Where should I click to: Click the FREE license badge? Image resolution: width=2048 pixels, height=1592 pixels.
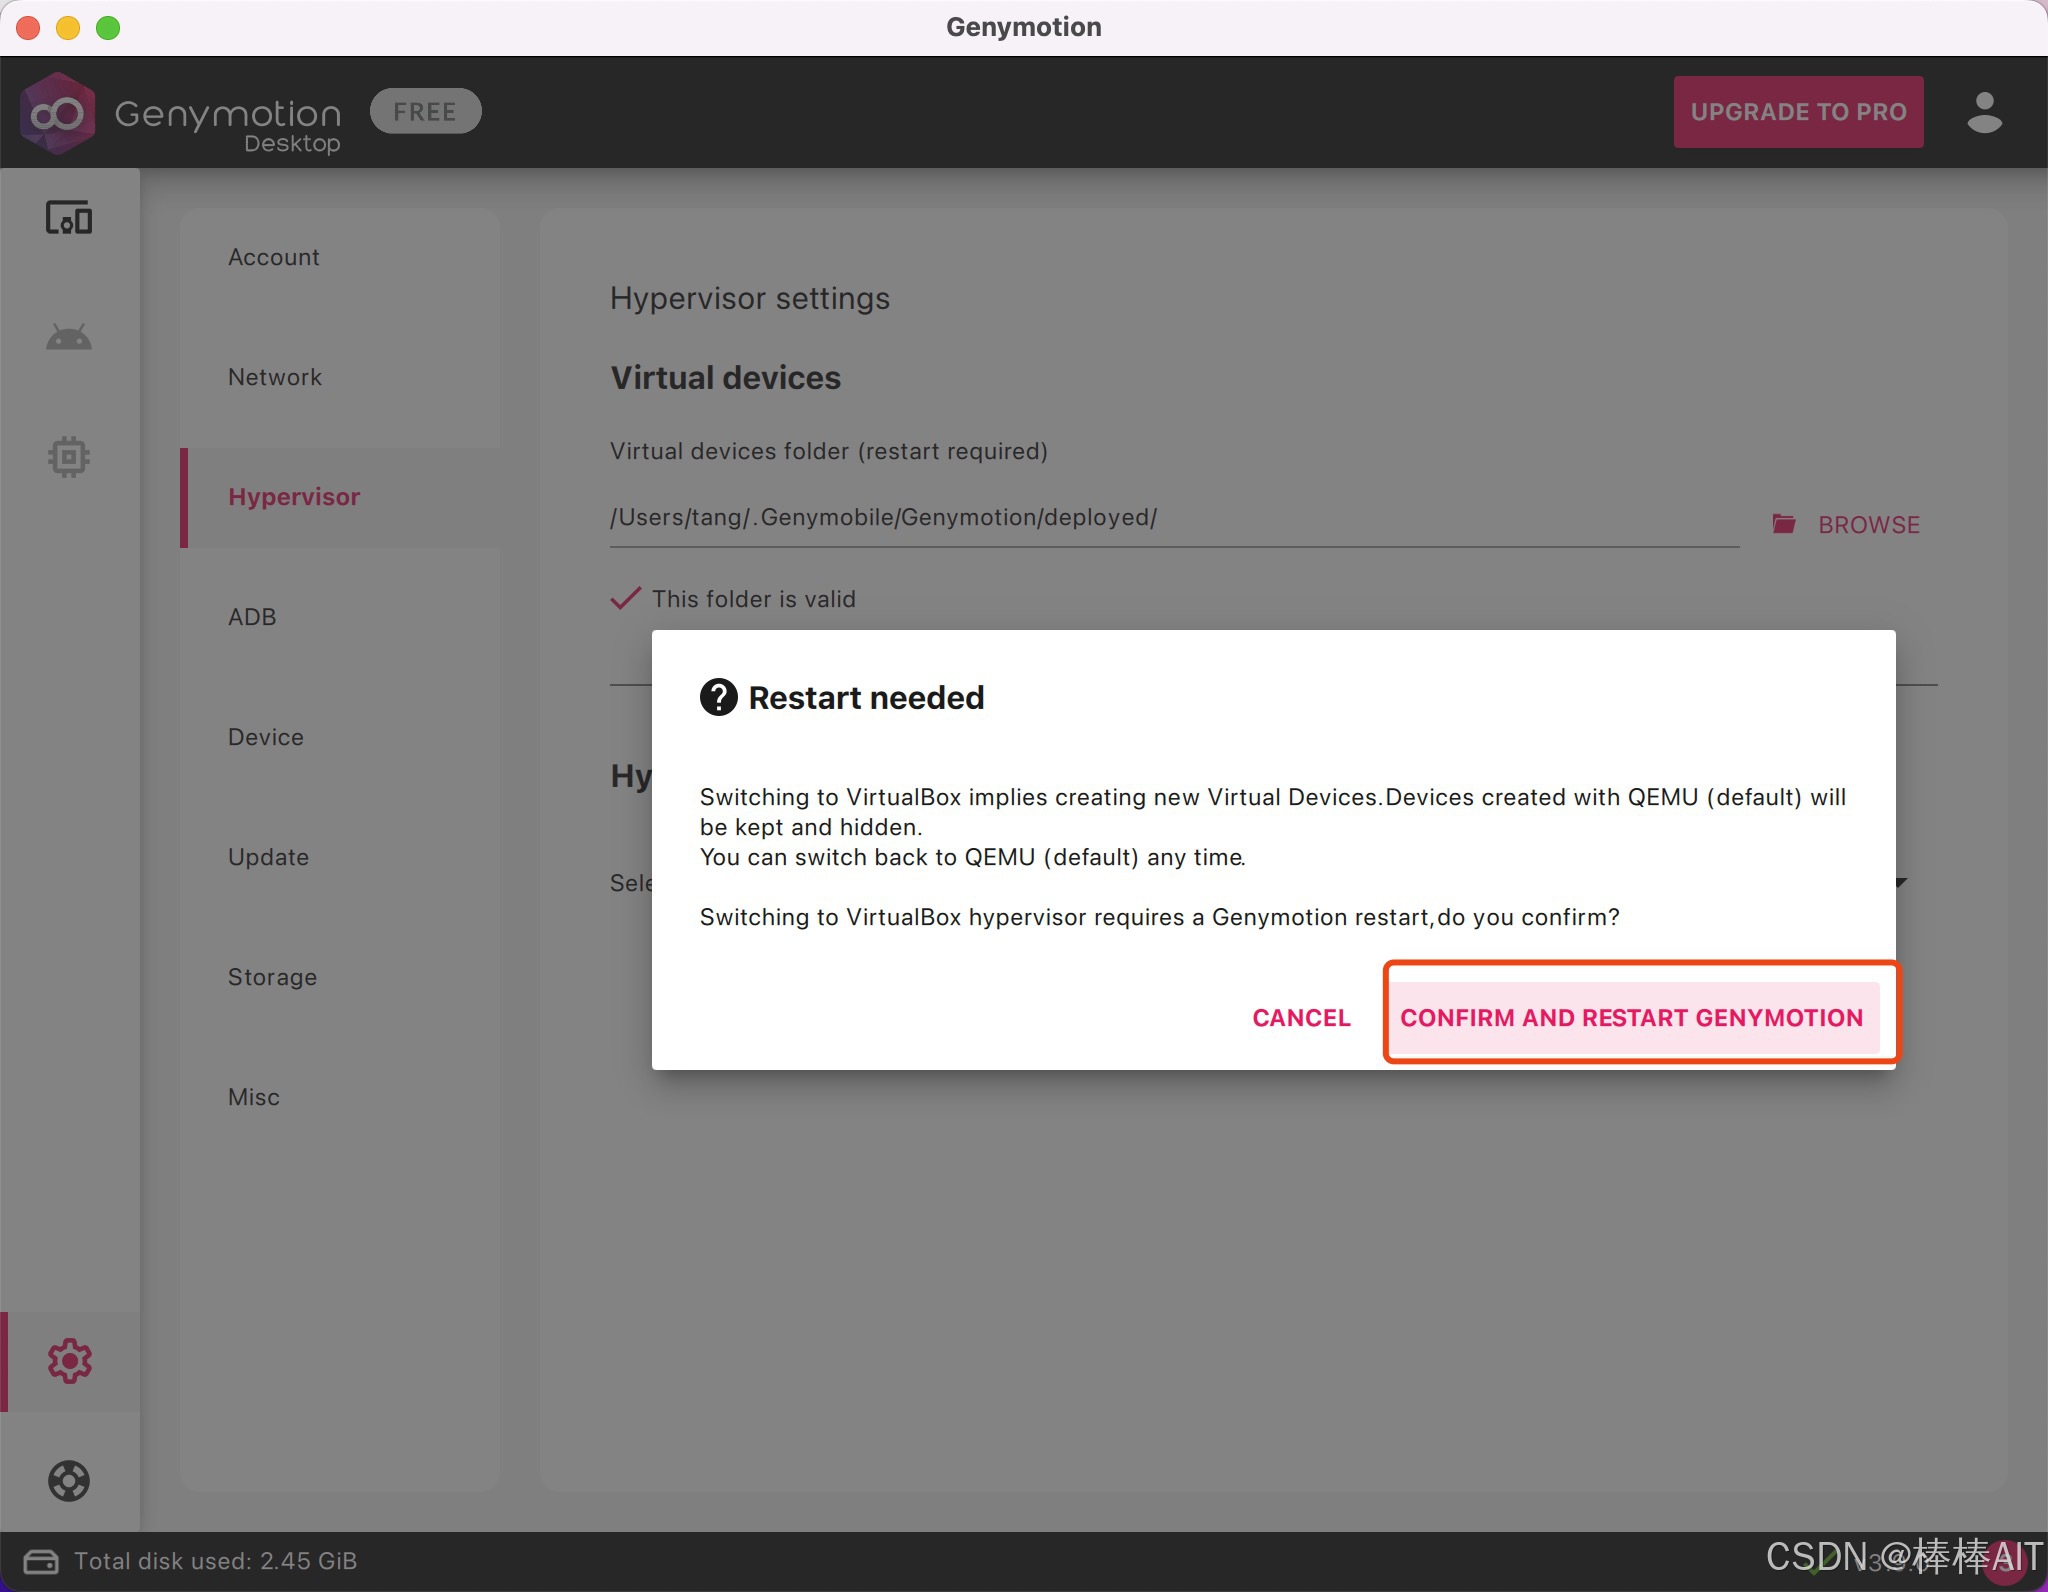click(425, 111)
